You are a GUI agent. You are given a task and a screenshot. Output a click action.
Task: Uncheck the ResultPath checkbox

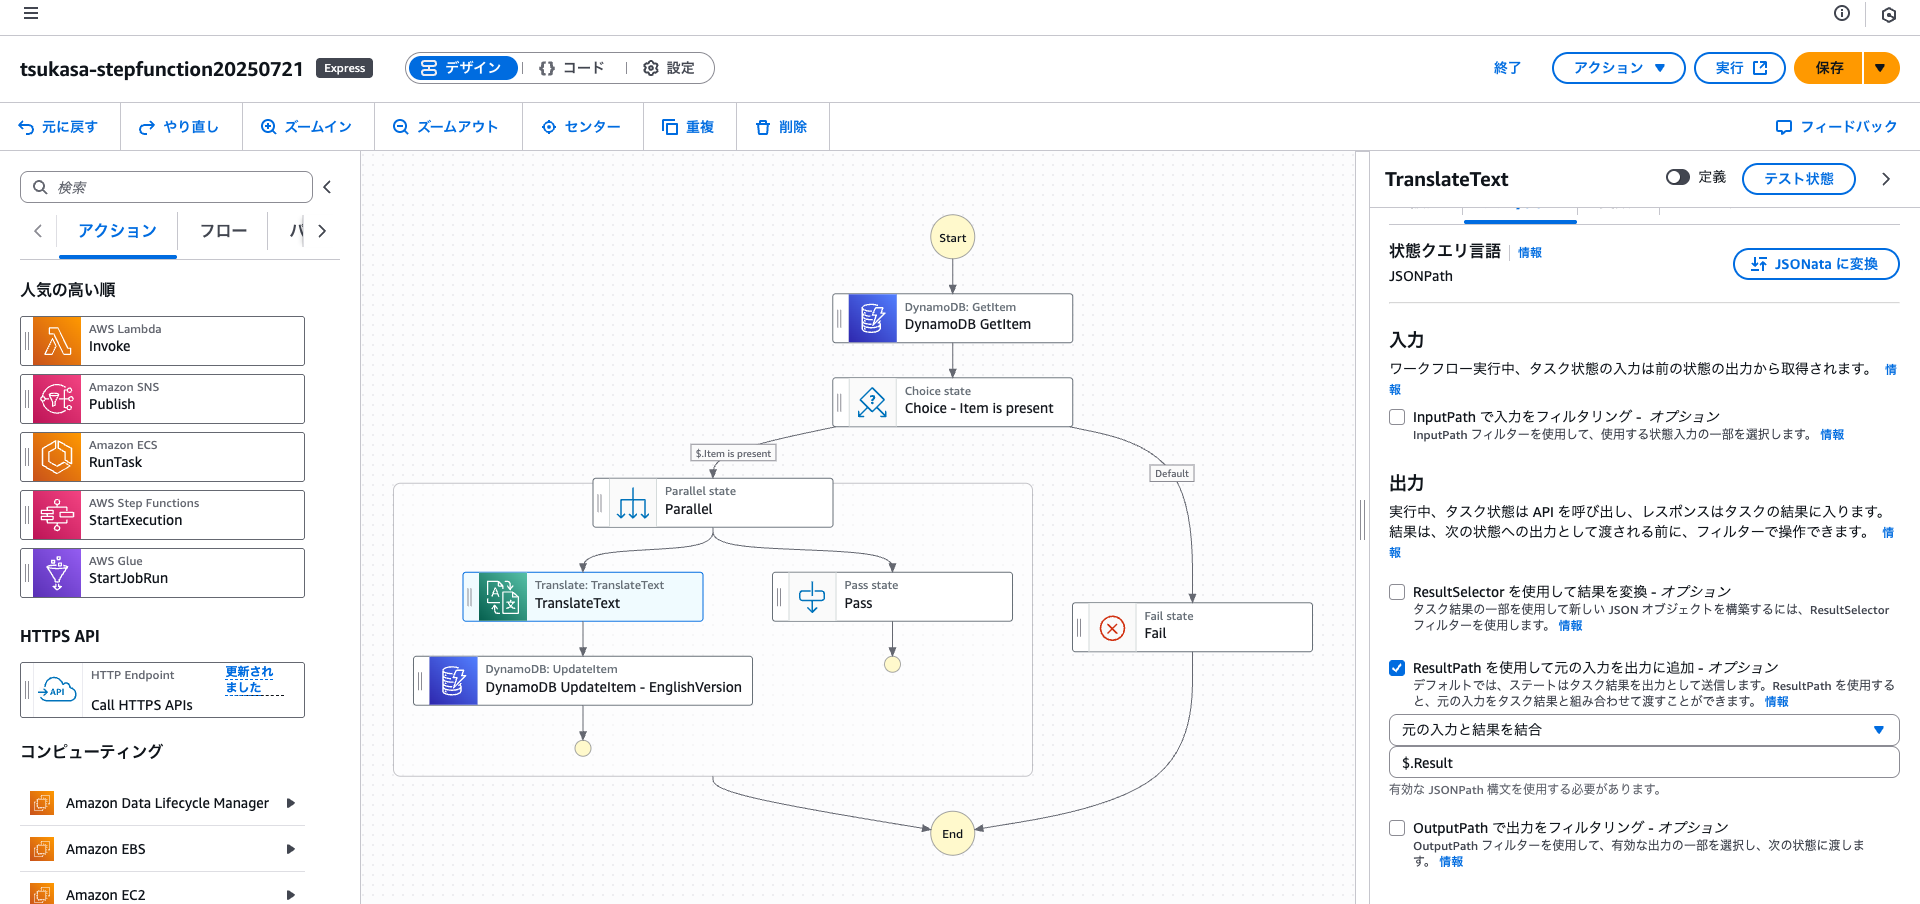1397,668
